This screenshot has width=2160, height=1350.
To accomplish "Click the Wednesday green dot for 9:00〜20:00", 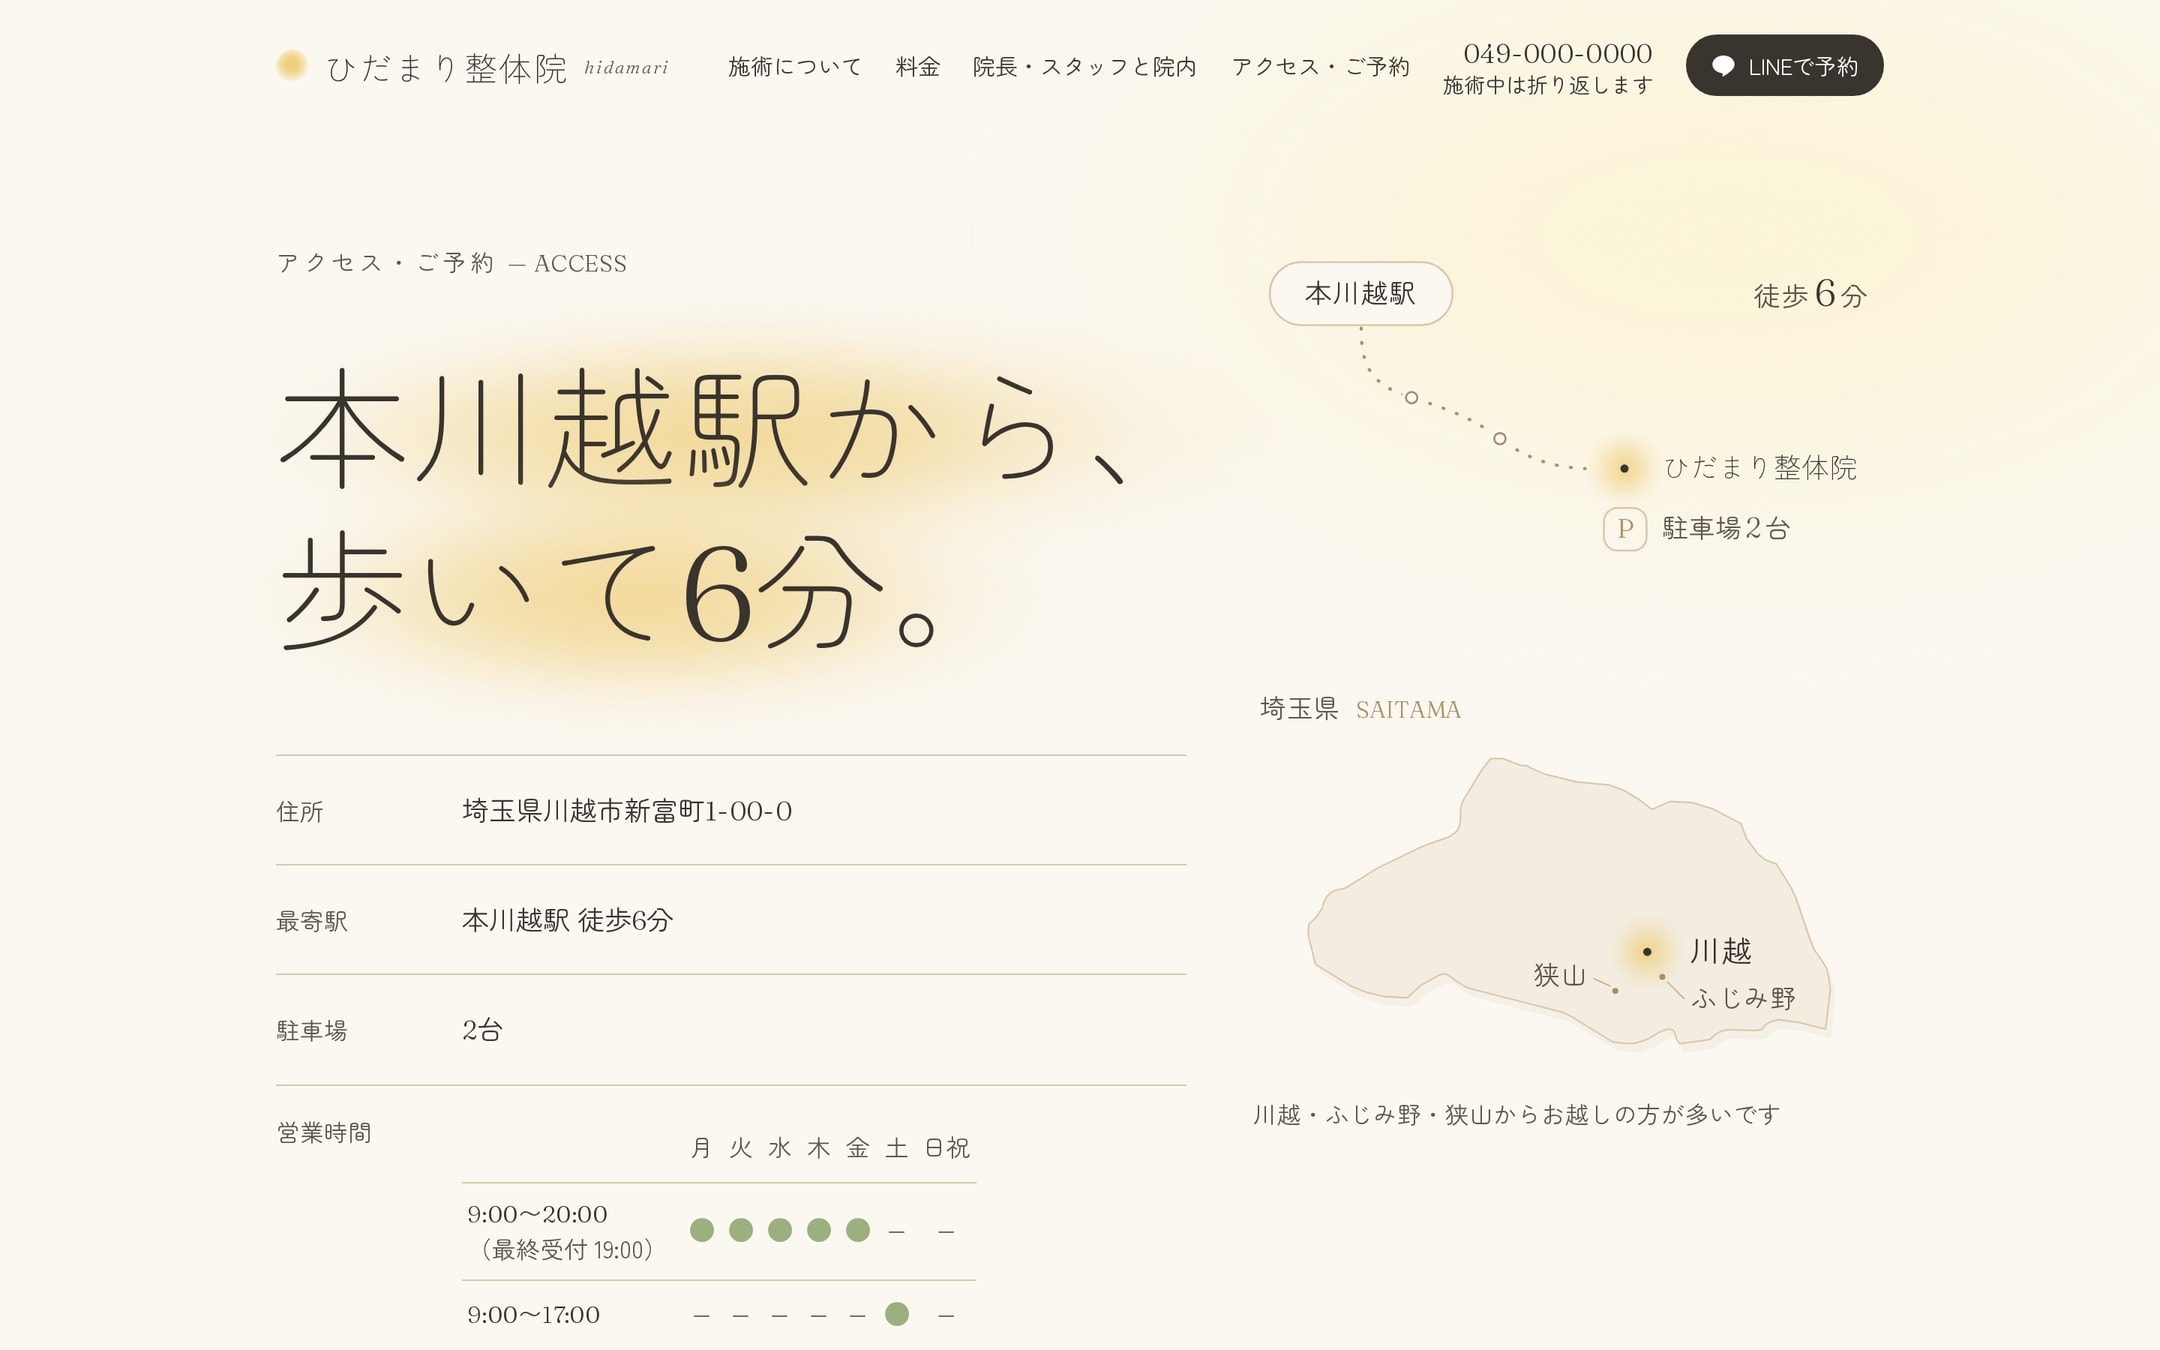I will point(780,1230).
